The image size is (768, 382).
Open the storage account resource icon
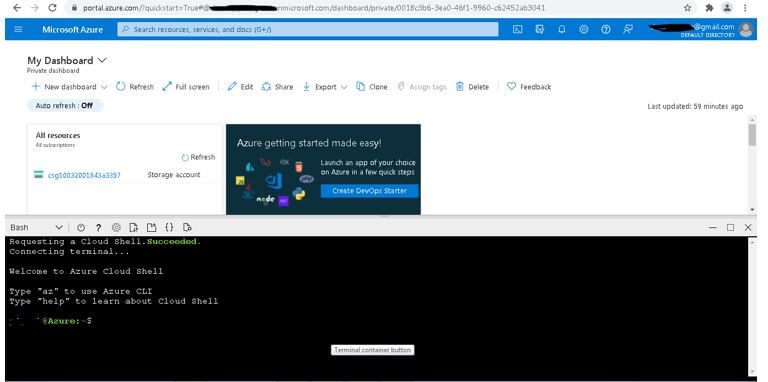(39, 174)
